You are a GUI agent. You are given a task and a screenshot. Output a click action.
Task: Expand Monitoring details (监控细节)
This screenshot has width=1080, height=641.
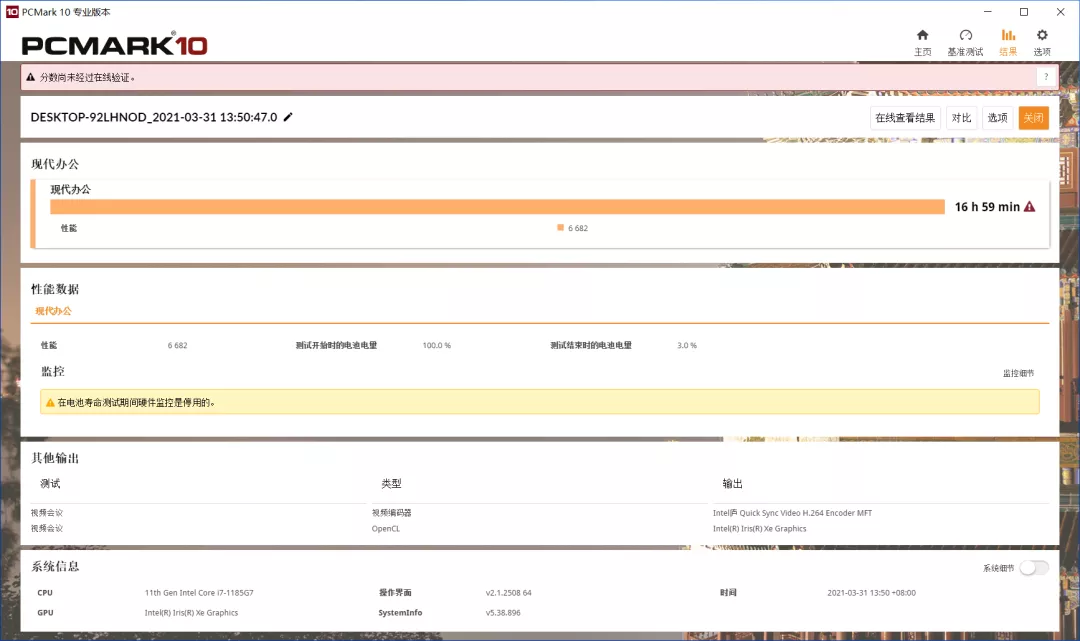coord(1018,373)
